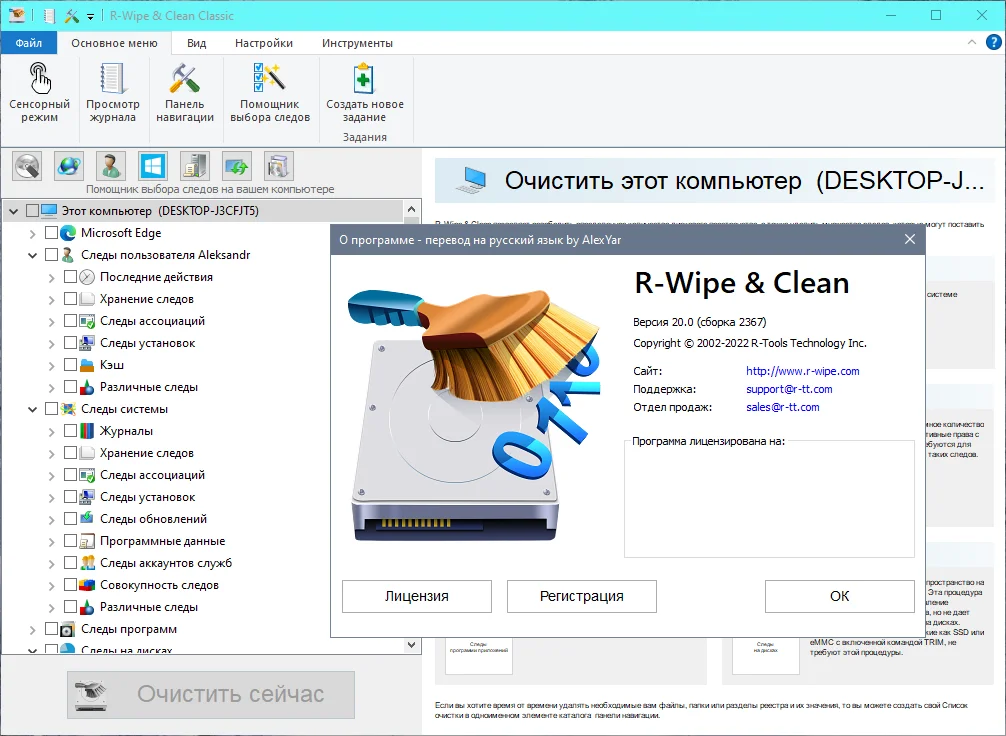Screen dimensions: 1006x736
Task: Select the user traces person icon
Action: point(110,166)
